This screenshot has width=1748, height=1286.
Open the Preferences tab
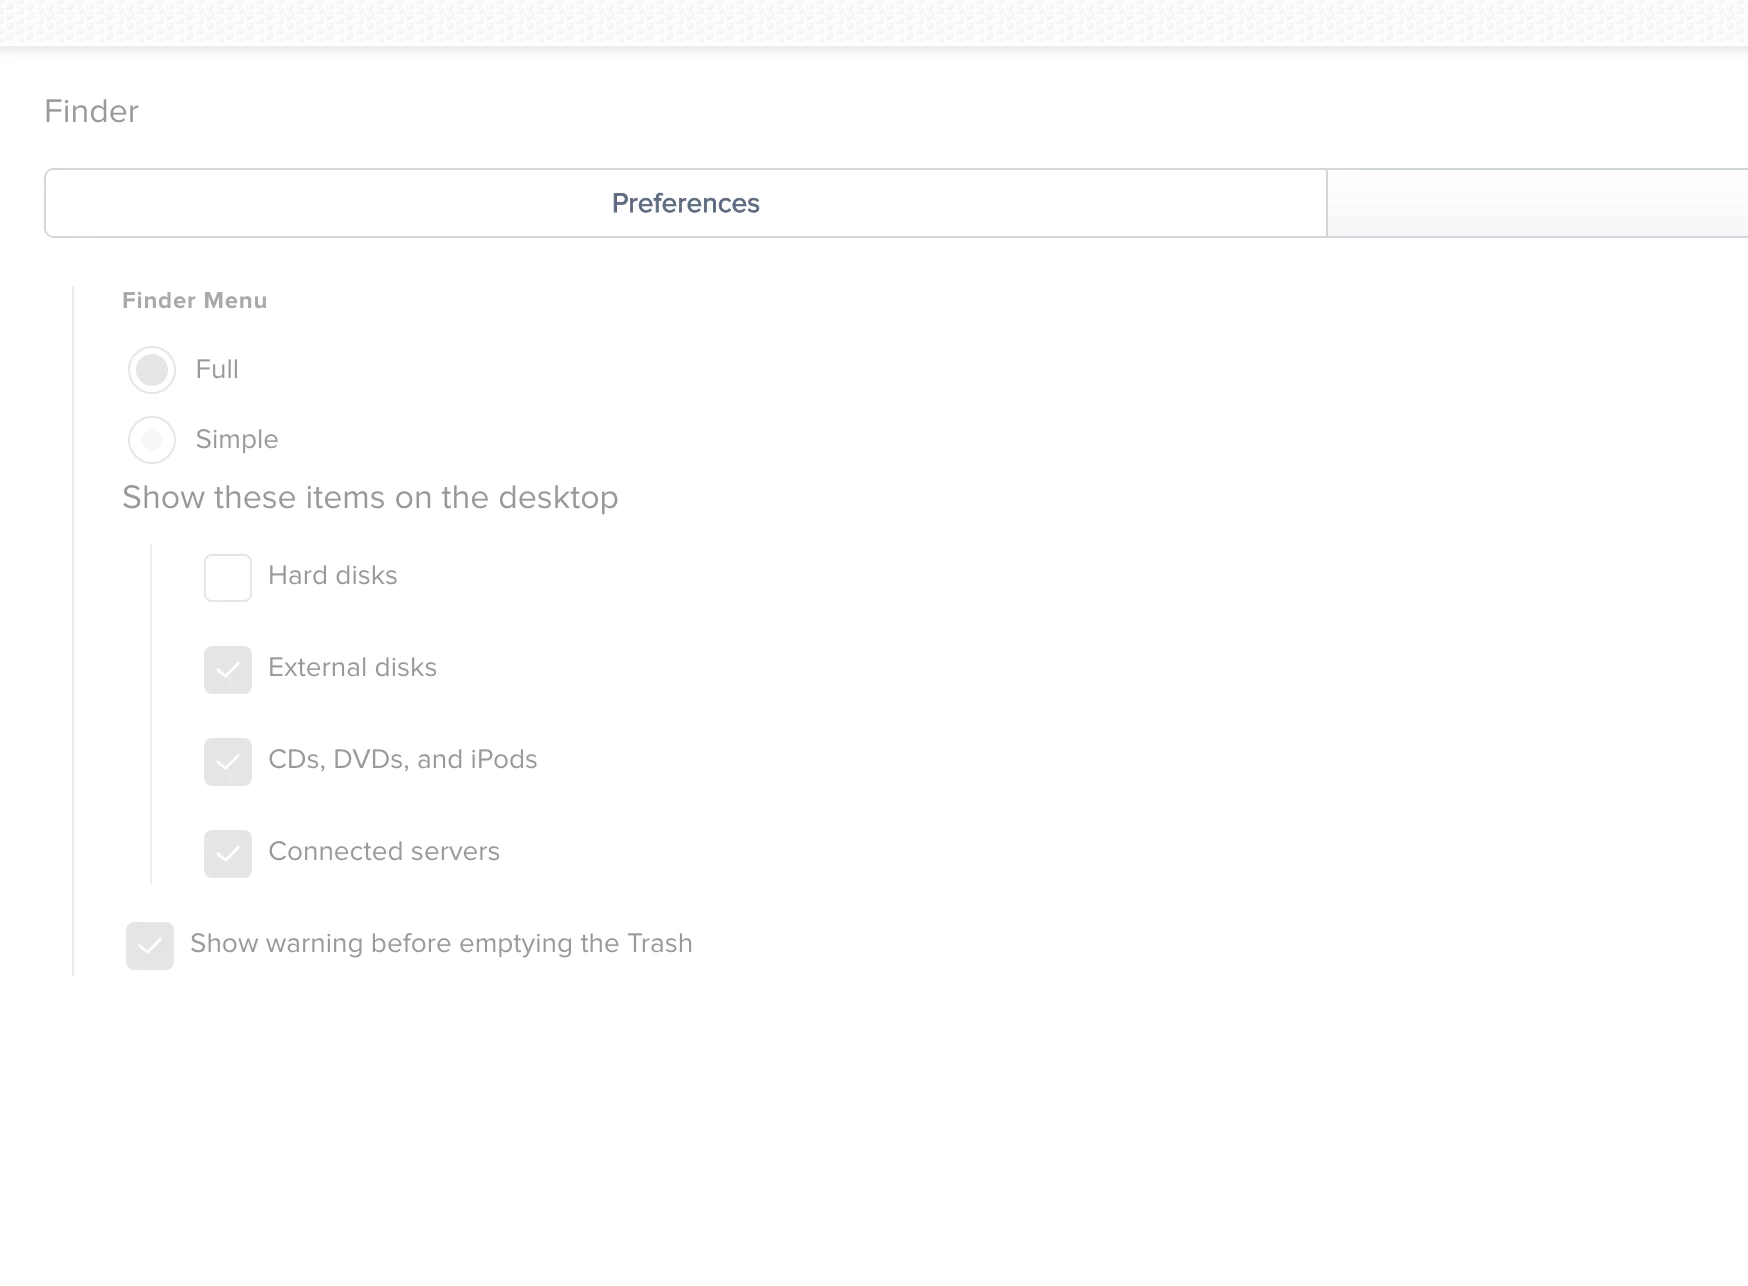point(686,203)
